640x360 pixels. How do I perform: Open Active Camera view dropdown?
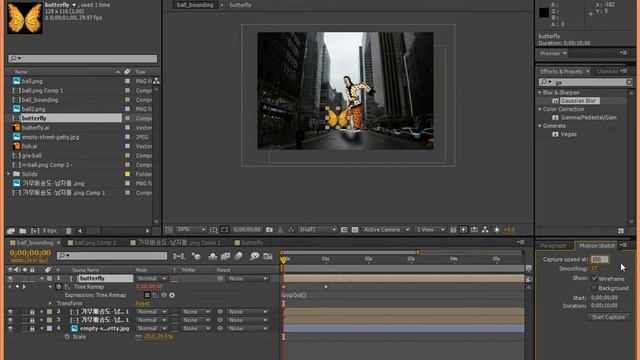point(386,230)
